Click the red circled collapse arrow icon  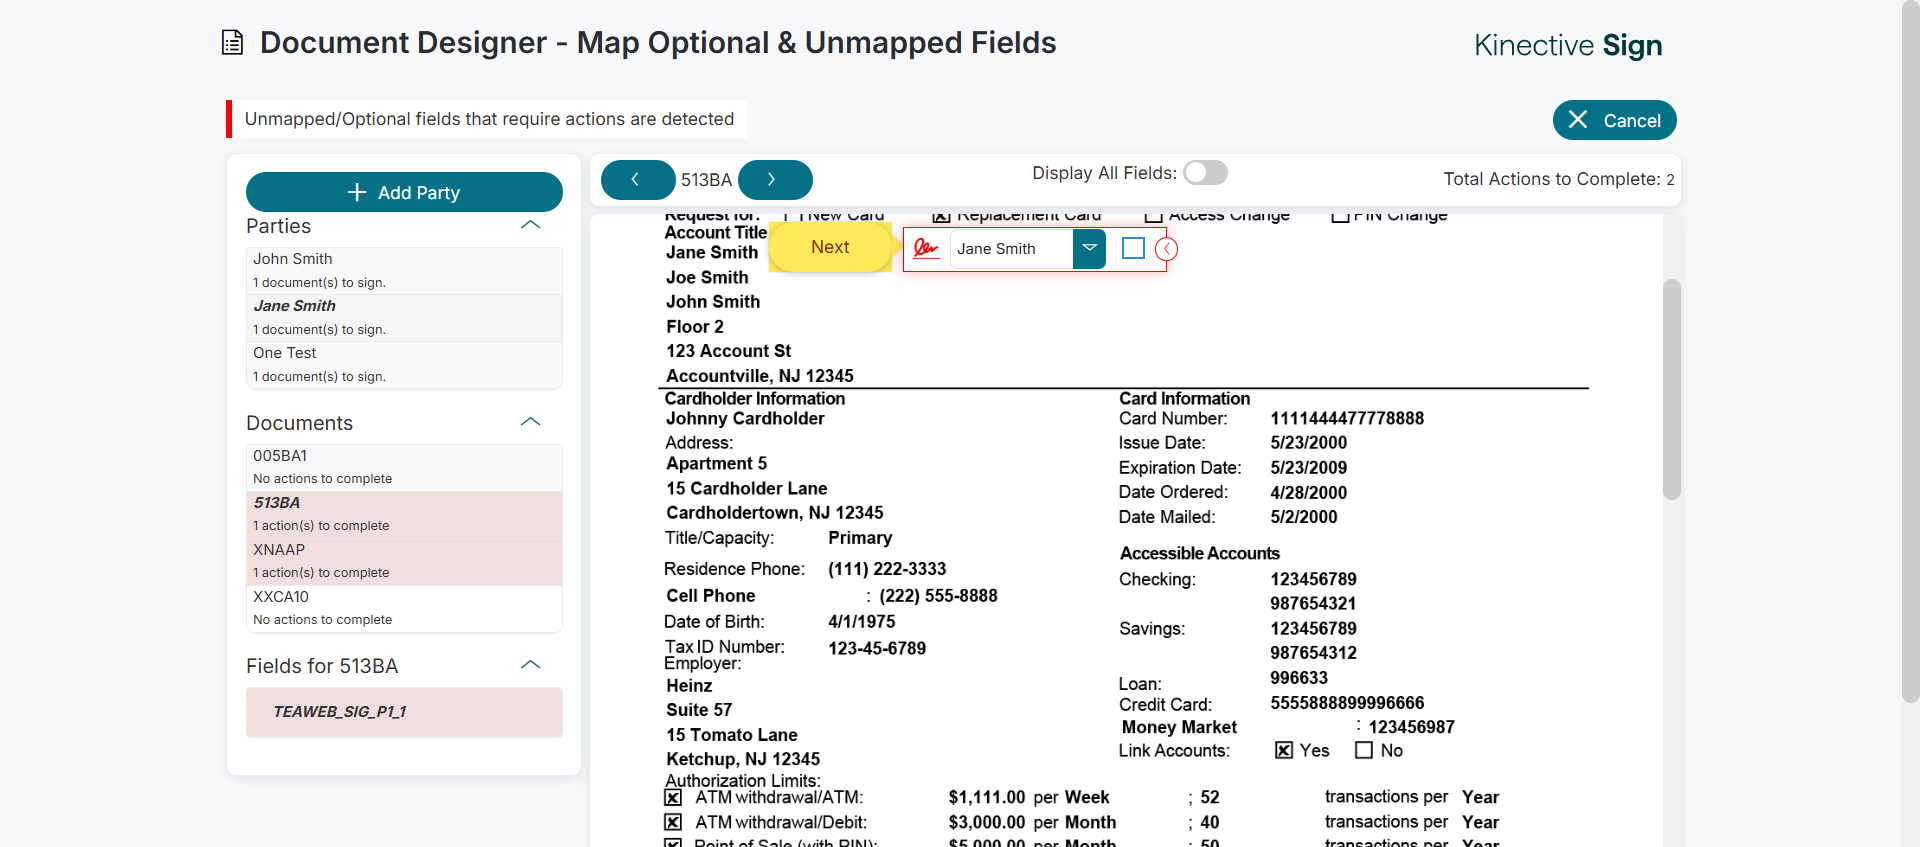(1166, 249)
